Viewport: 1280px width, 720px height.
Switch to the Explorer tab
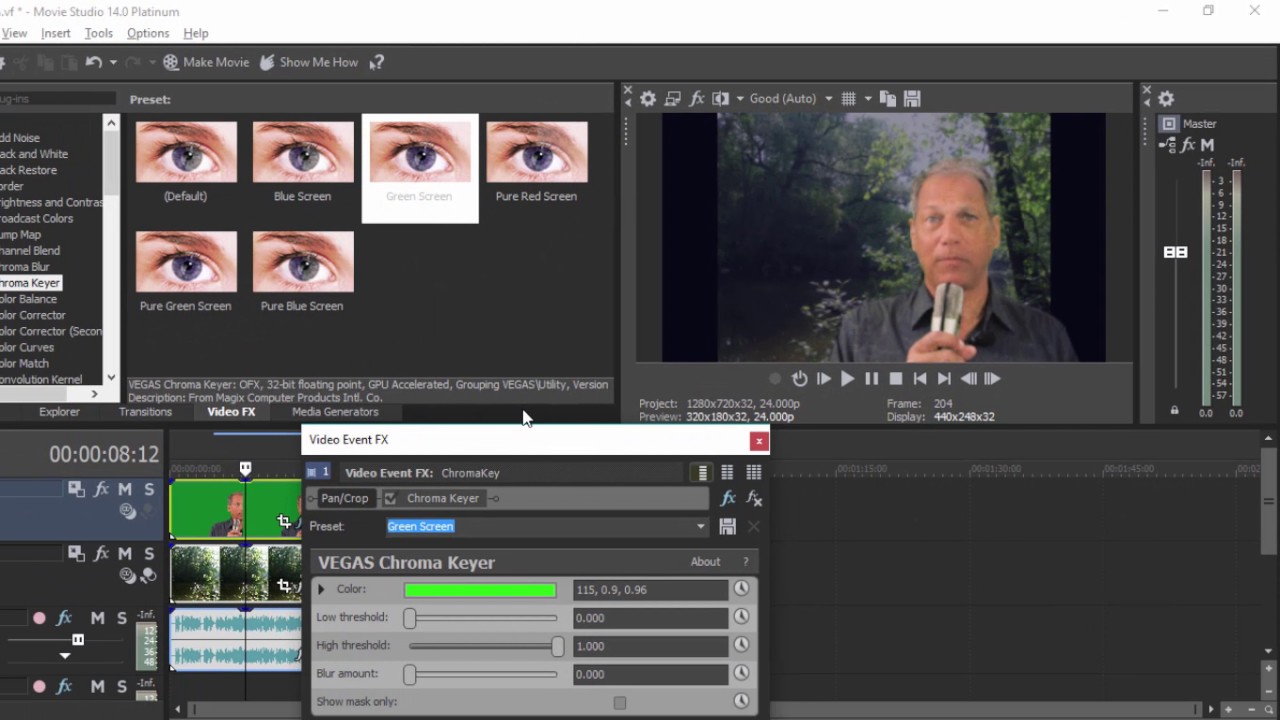(59, 412)
